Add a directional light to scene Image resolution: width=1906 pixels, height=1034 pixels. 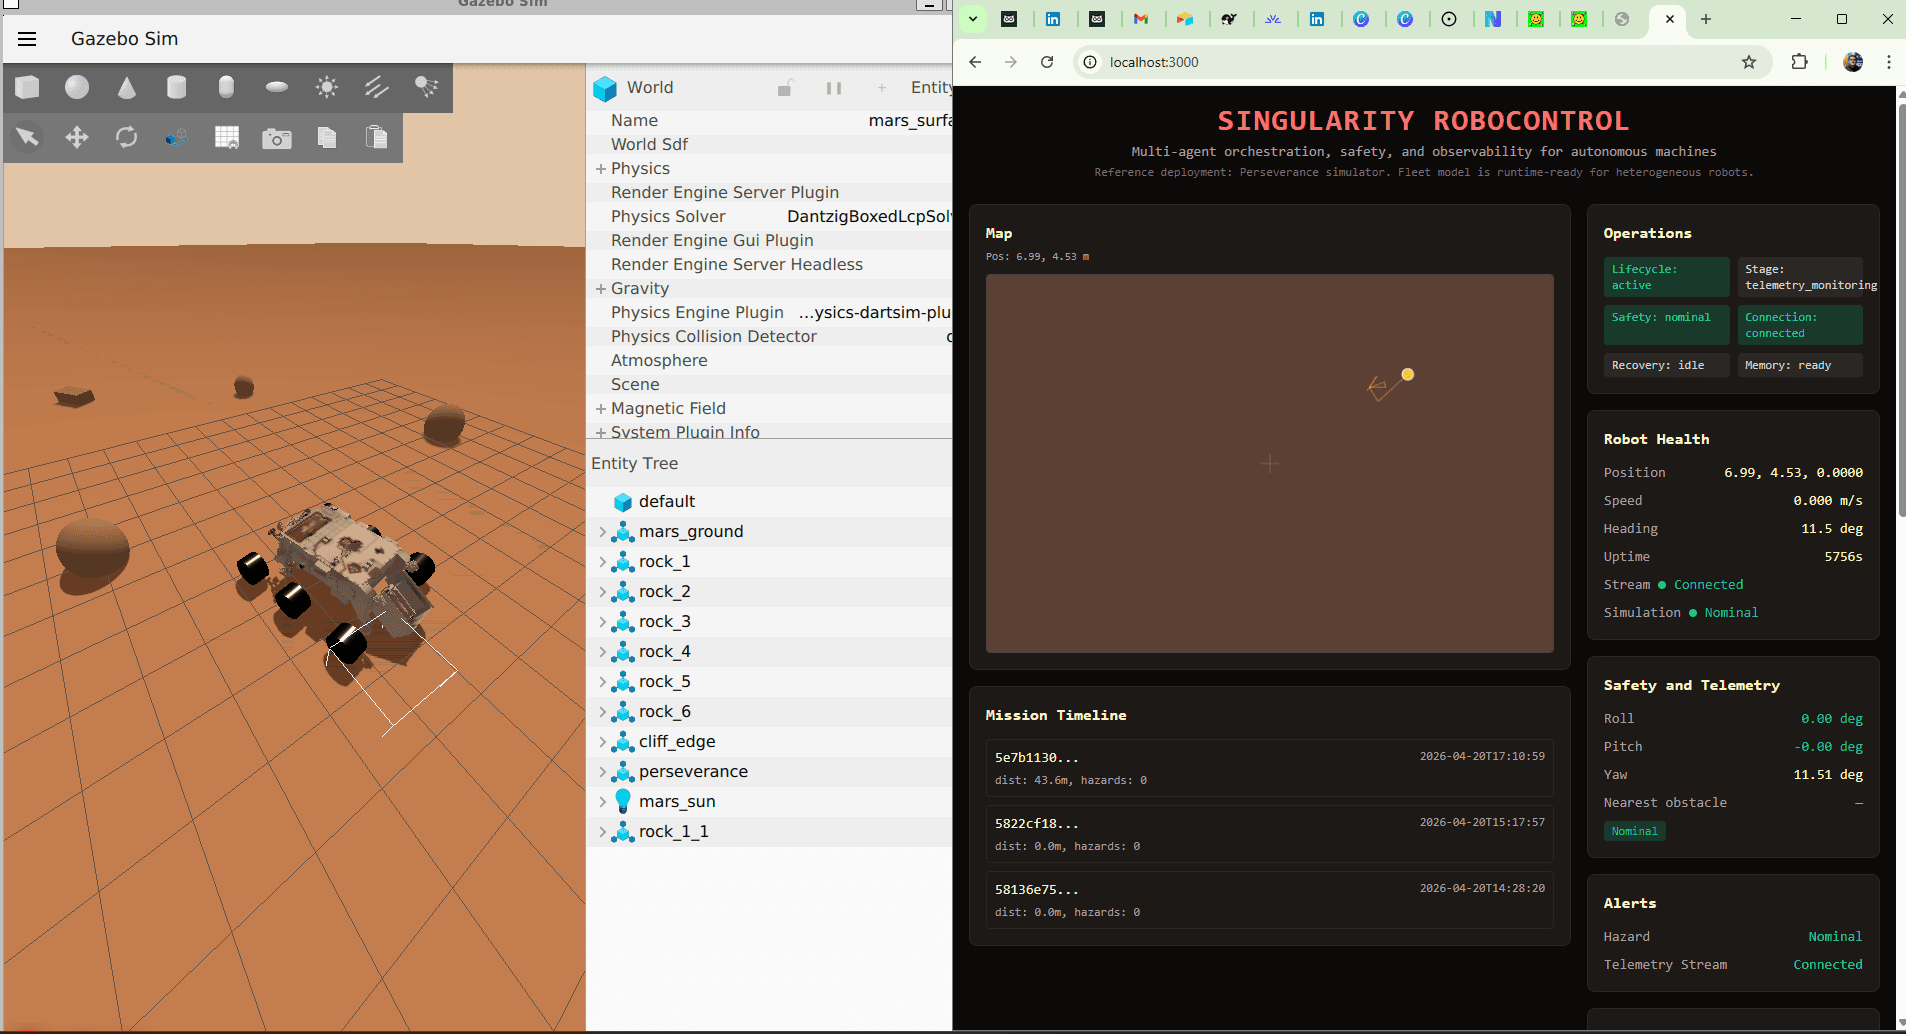click(x=377, y=88)
